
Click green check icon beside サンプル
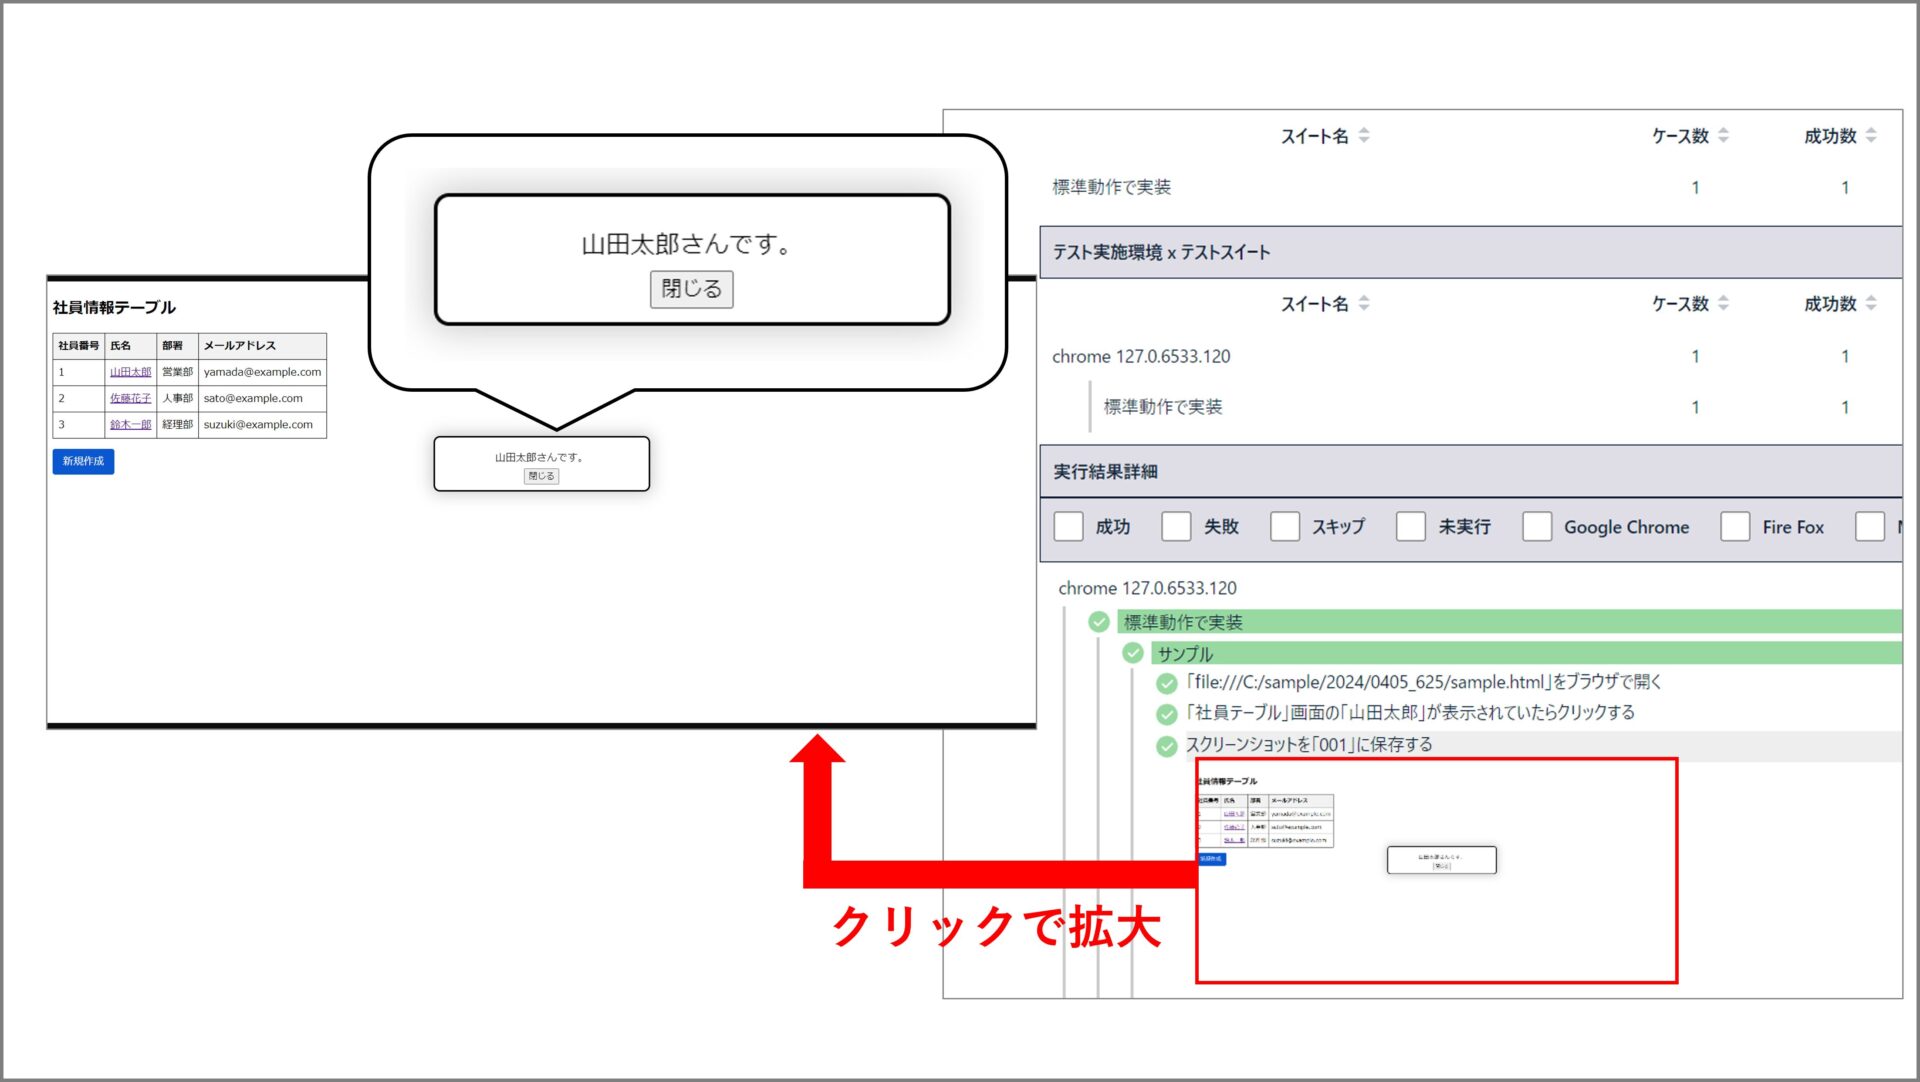tap(1133, 653)
